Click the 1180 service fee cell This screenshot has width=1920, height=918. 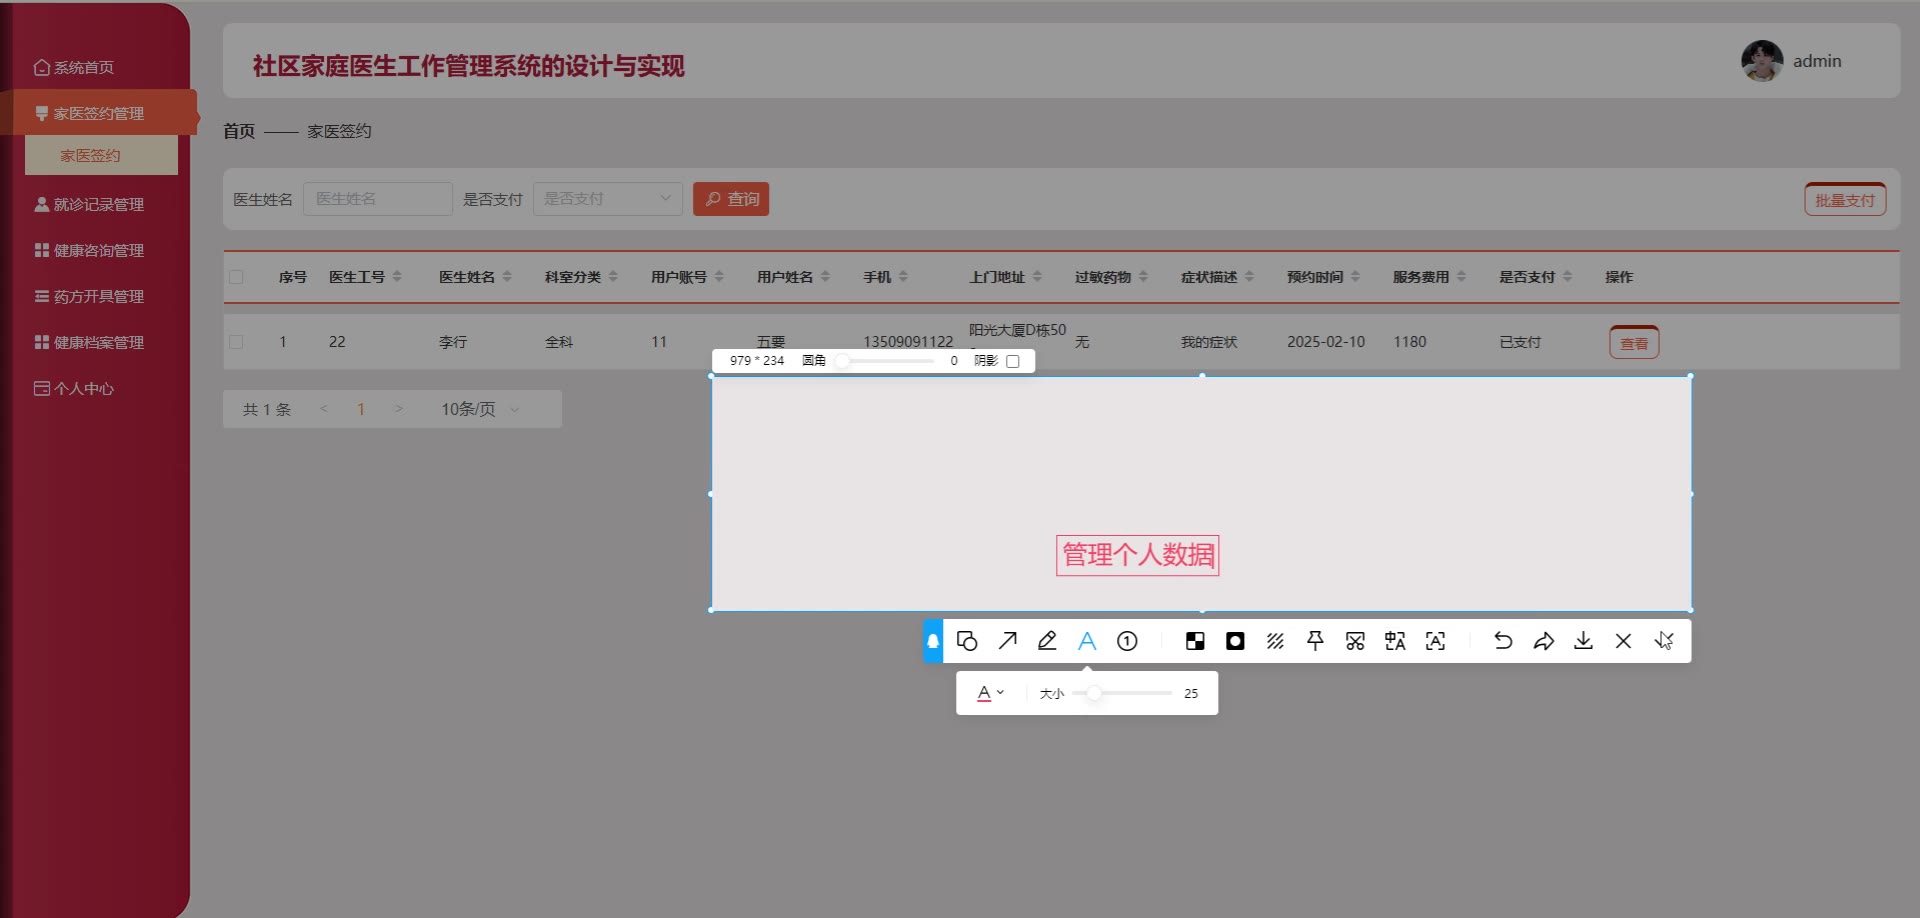tap(1410, 342)
